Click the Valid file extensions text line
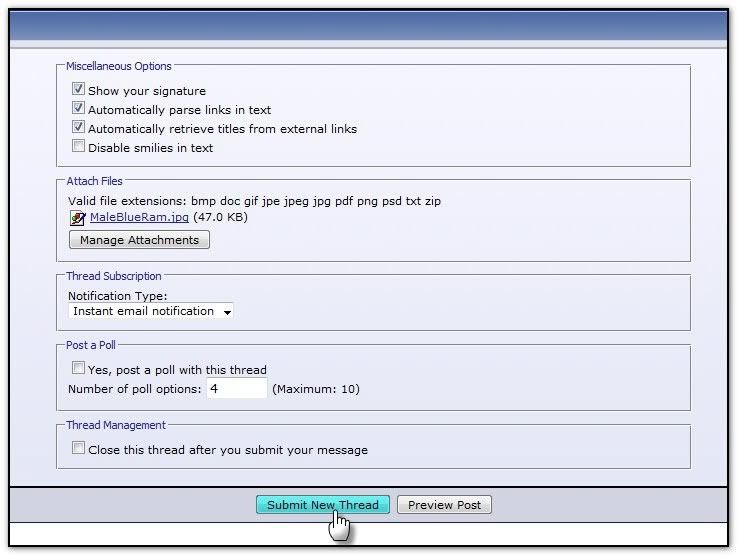 [x=254, y=201]
